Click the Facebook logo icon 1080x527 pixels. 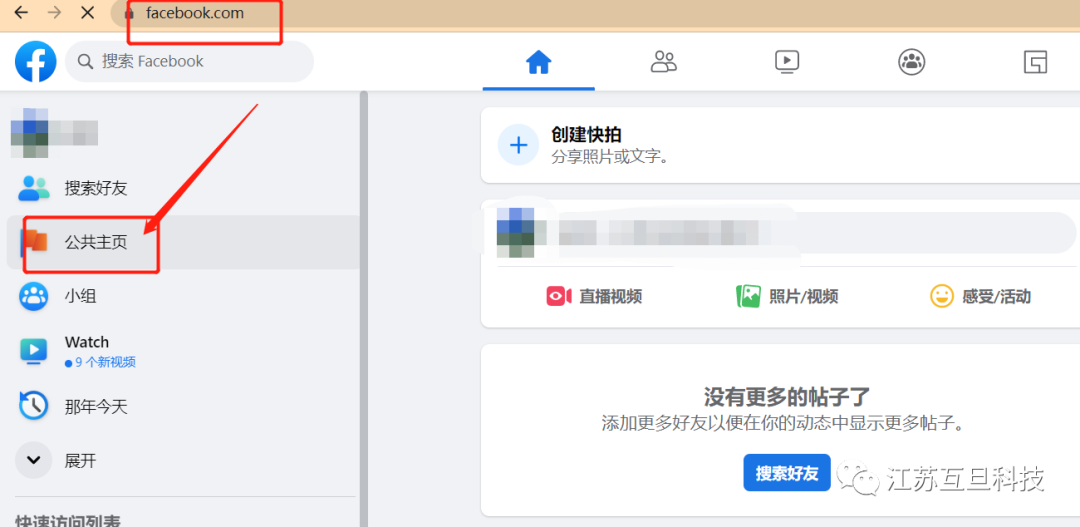tap(36, 62)
